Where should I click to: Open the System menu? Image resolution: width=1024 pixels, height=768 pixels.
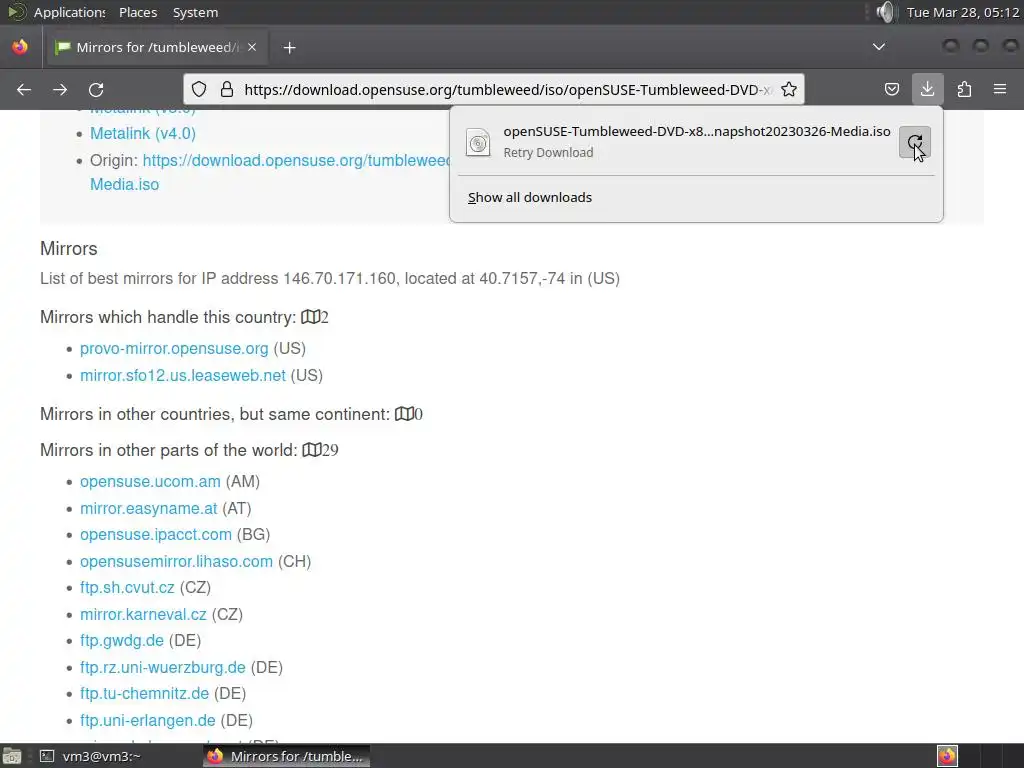coord(195,12)
